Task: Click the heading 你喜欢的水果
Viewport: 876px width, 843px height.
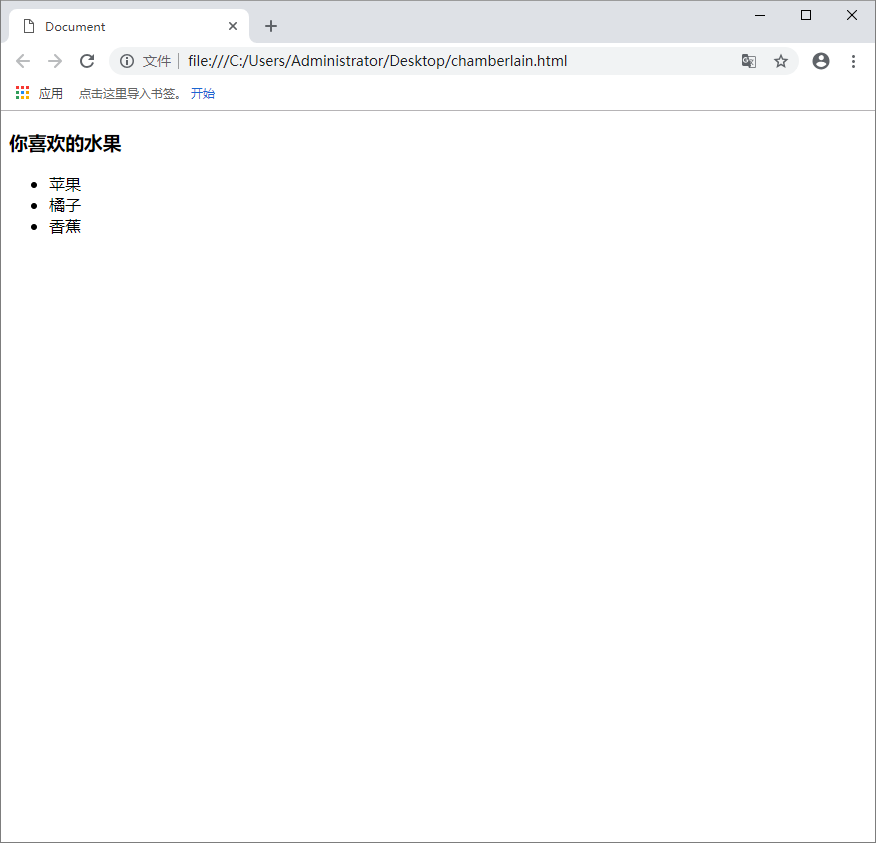Action: click(x=65, y=144)
